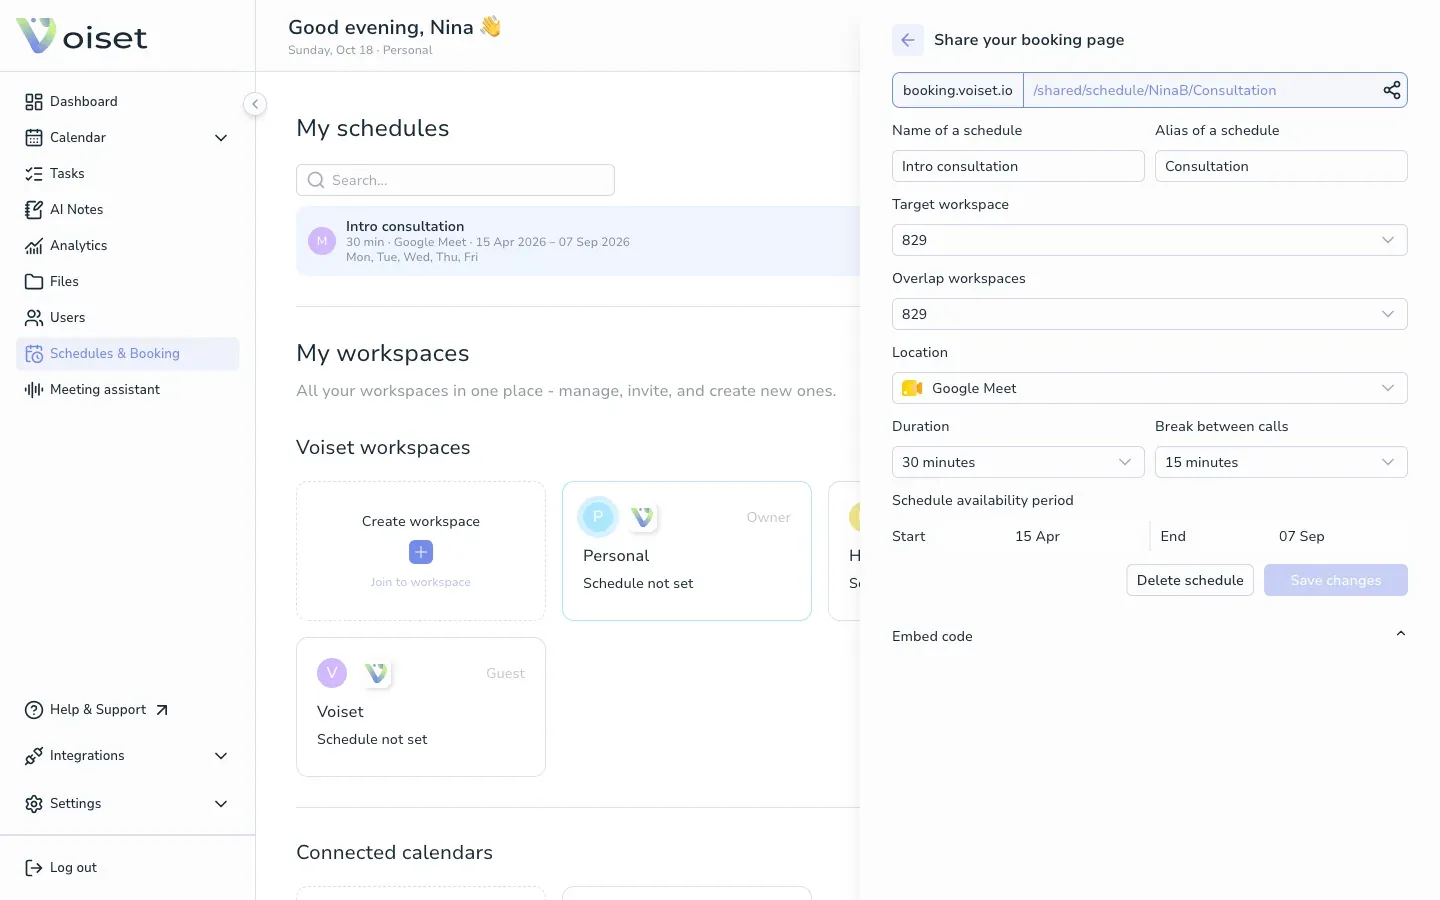
Task: Click the V avatar on Voiset workspace
Action: (x=332, y=673)
